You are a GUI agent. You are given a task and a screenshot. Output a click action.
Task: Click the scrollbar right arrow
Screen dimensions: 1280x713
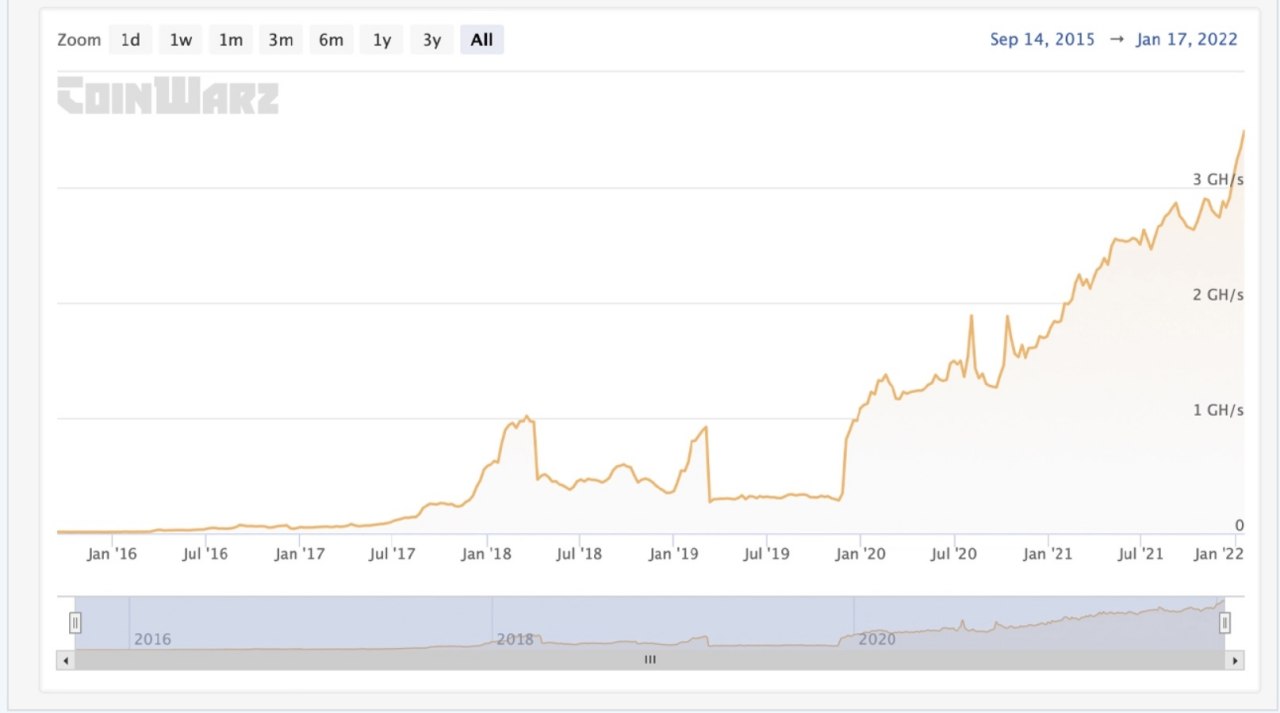click(1235, 660)
